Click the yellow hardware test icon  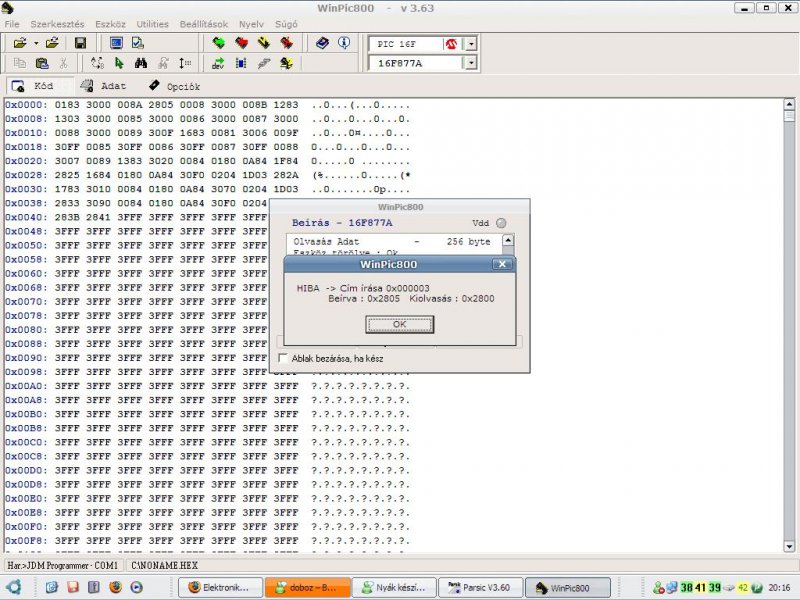pos(286,63)
